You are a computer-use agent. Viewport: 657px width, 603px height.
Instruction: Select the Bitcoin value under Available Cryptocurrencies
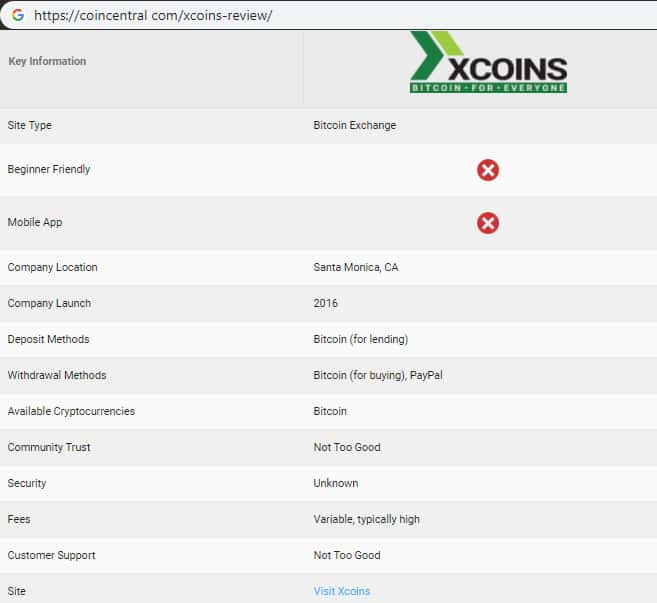tap(330, 411)
